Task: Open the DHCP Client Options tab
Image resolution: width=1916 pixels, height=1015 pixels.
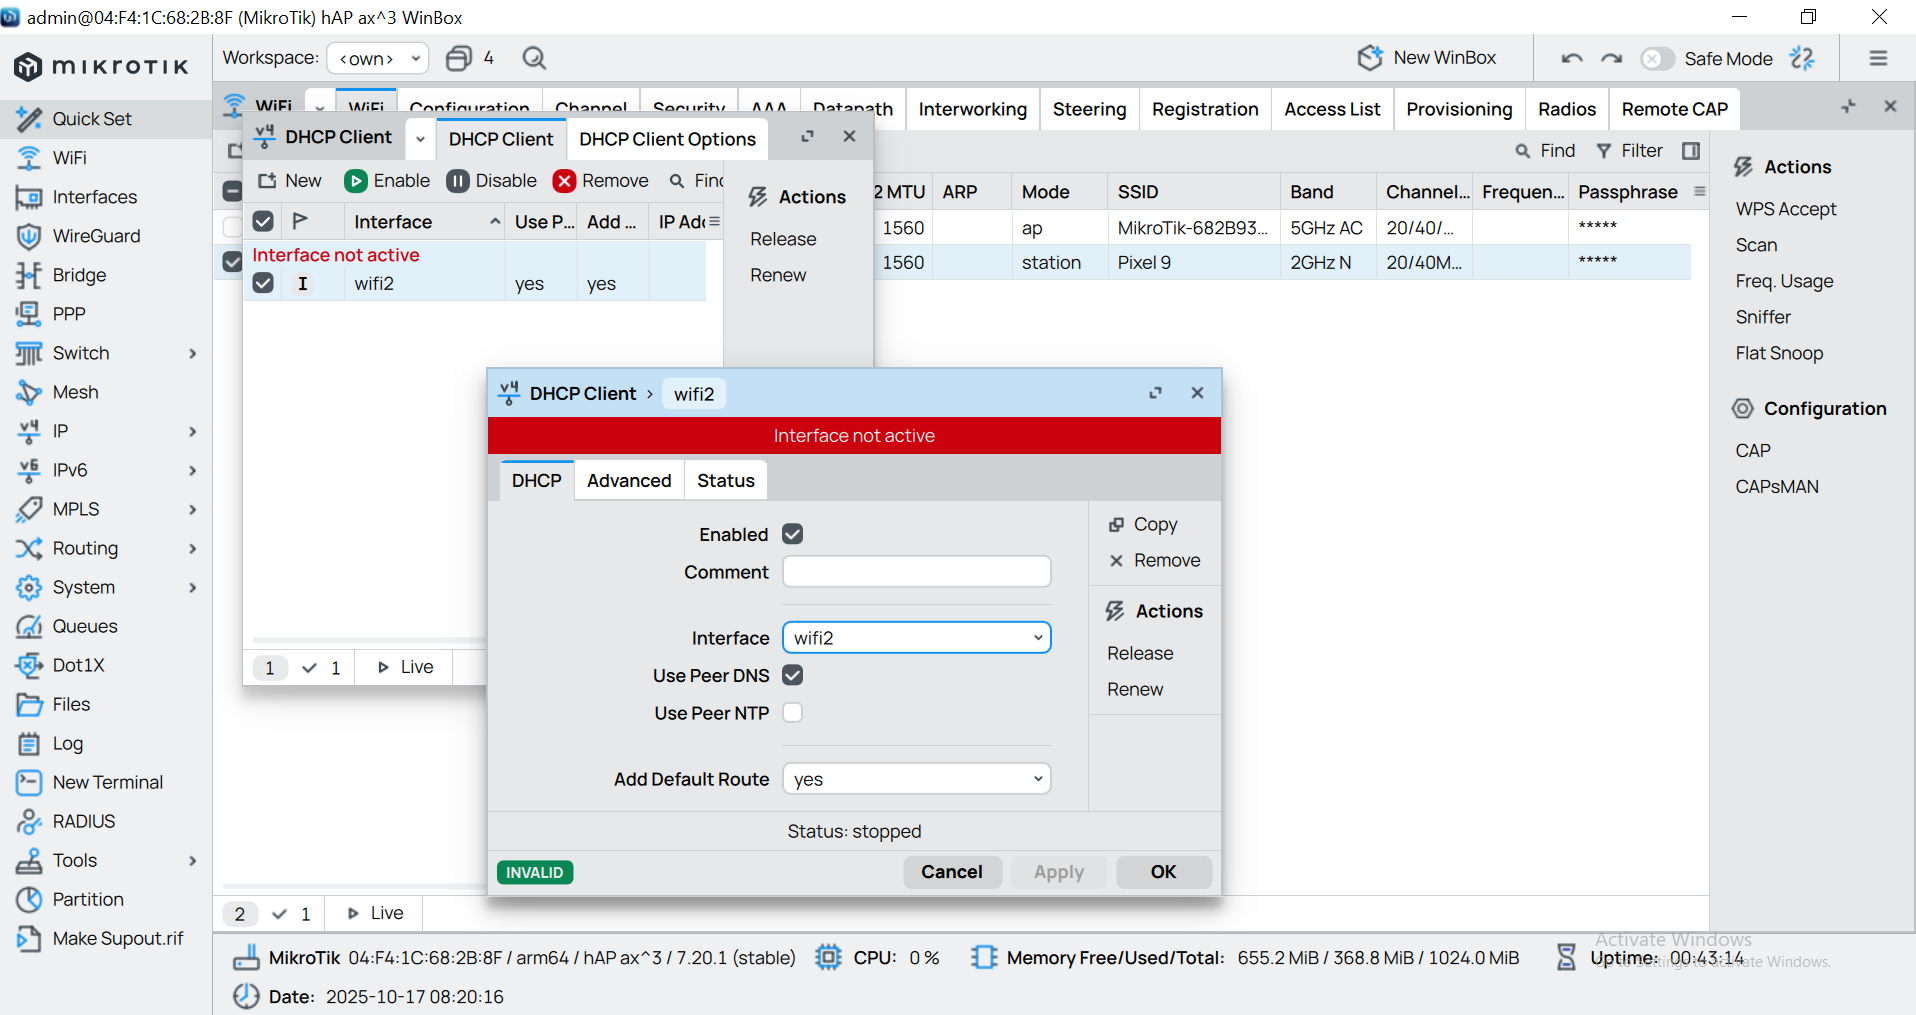Action: pyautogui.click(x=667, y=139)
